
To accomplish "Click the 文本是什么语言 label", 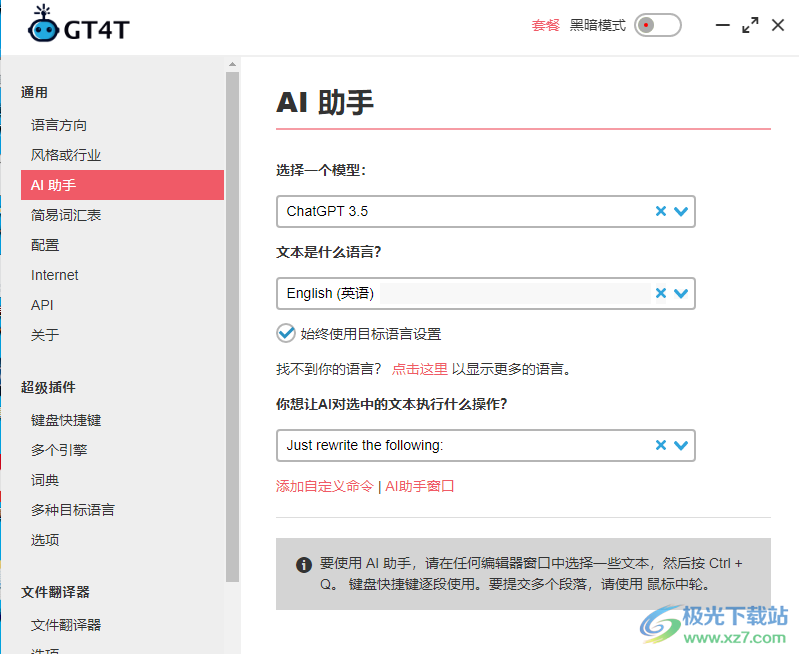I will click(329, 252).
